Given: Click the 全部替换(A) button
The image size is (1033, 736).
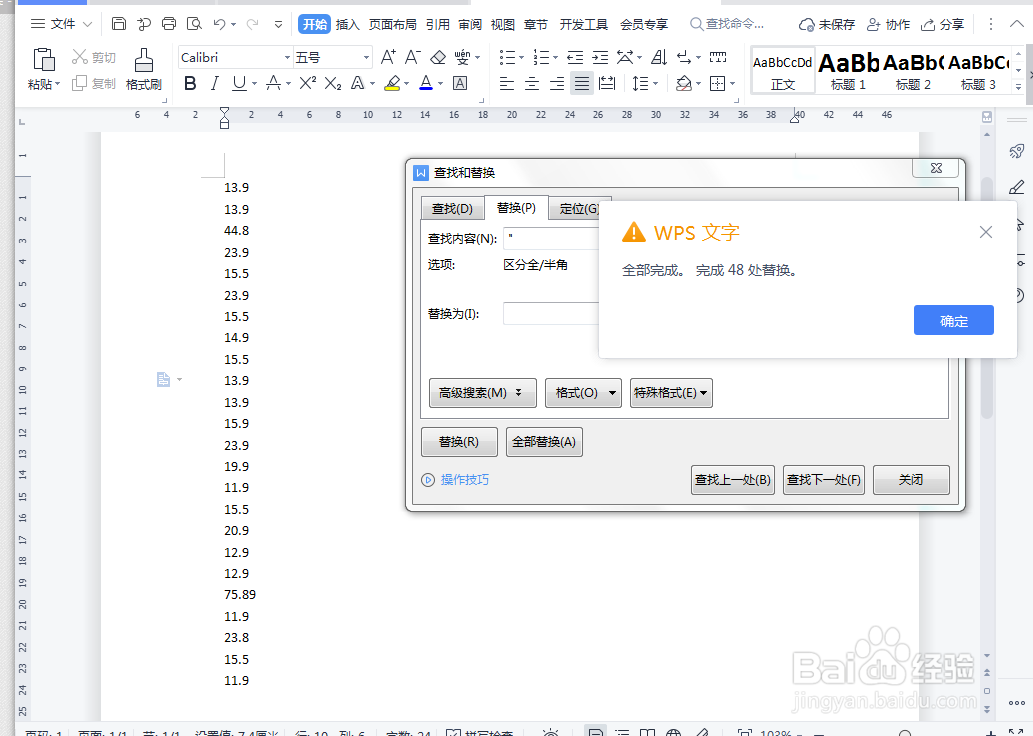Looking at the screenshot, I should point(544,441).
